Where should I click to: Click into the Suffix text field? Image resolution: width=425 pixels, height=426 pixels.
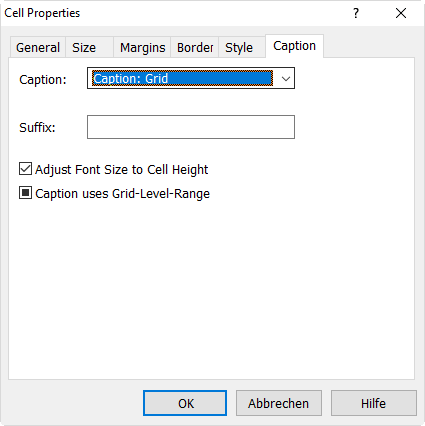coord(191,127)
